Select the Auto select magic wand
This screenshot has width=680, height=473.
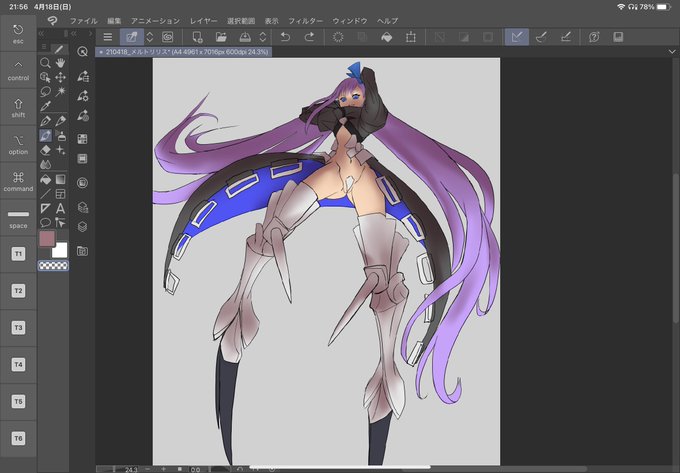[60, 91]
